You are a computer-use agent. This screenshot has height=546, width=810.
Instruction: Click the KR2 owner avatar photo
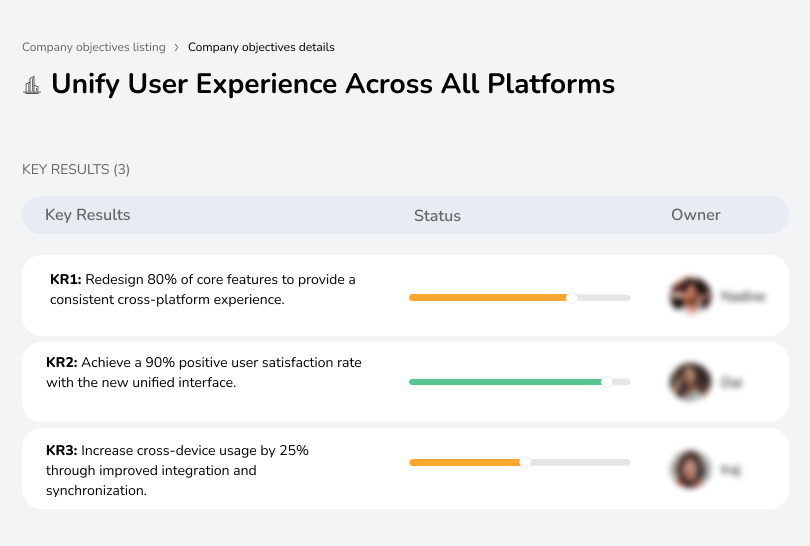[690, 382]
